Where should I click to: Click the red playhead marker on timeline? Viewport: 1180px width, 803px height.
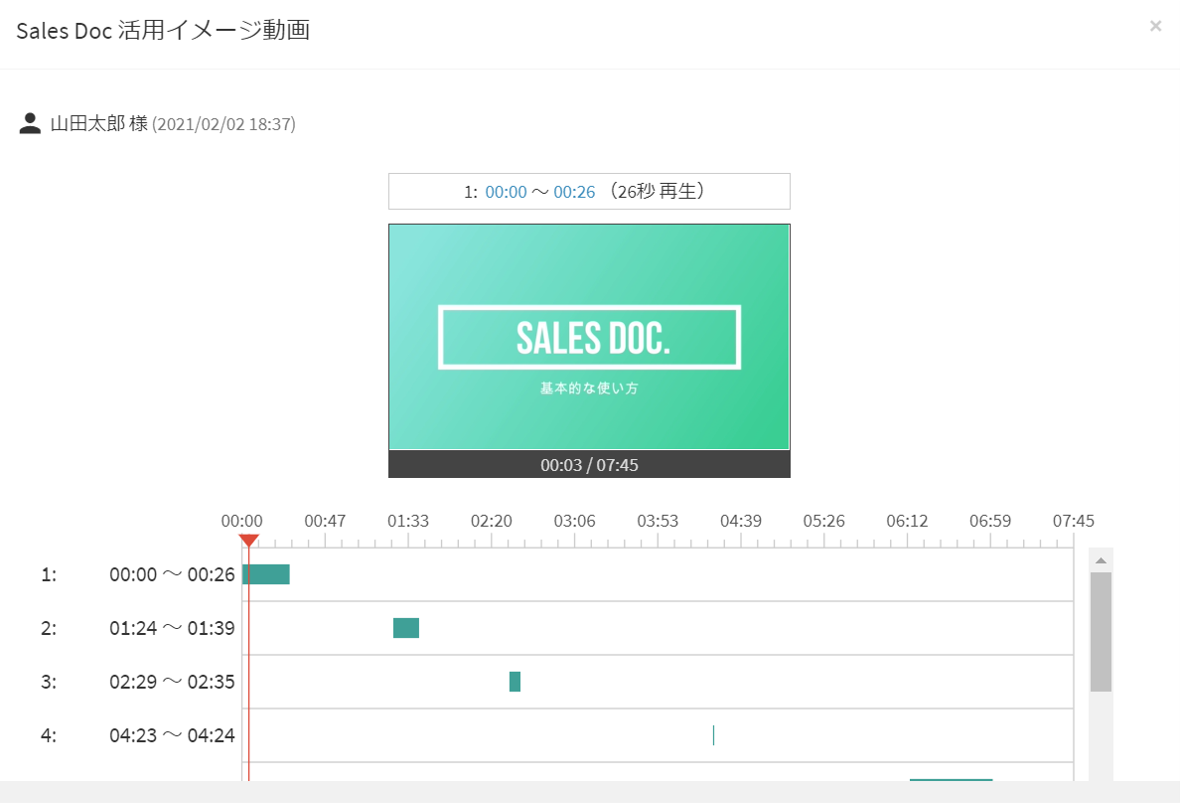(x=249, y=541)
